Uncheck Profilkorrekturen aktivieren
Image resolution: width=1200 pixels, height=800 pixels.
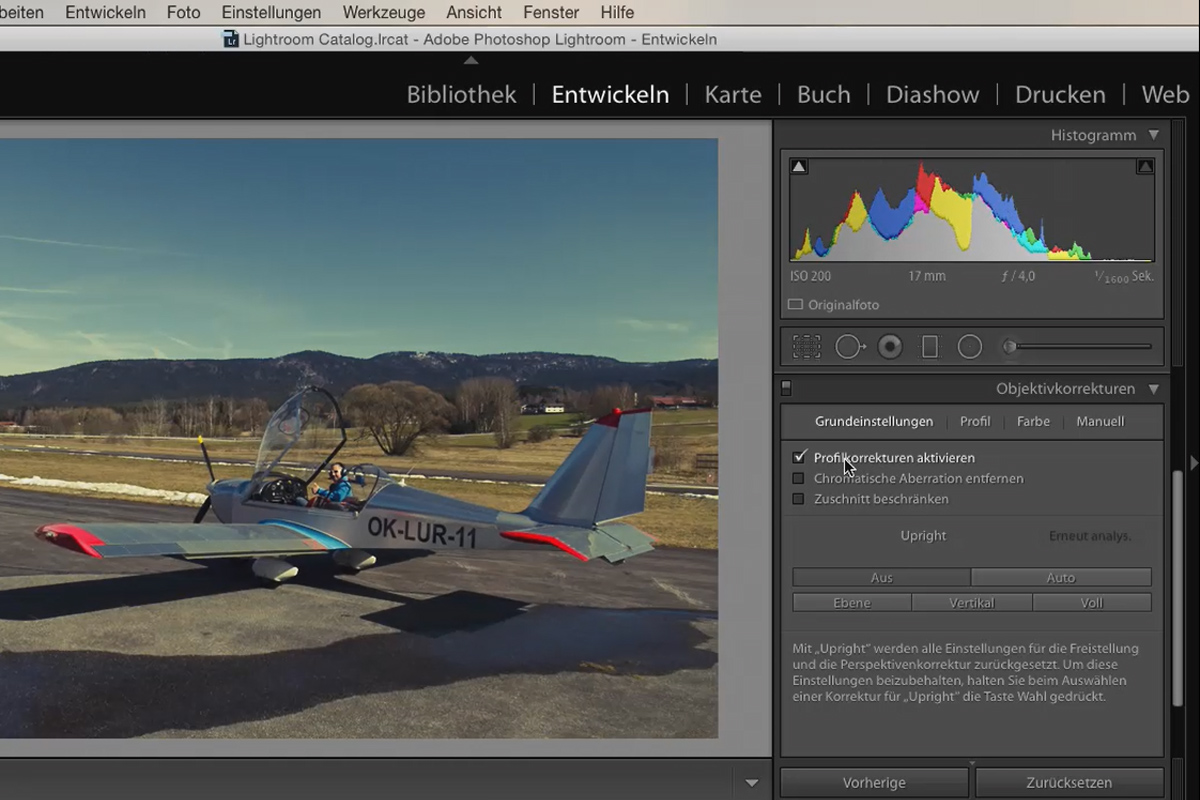click(798, 457)
